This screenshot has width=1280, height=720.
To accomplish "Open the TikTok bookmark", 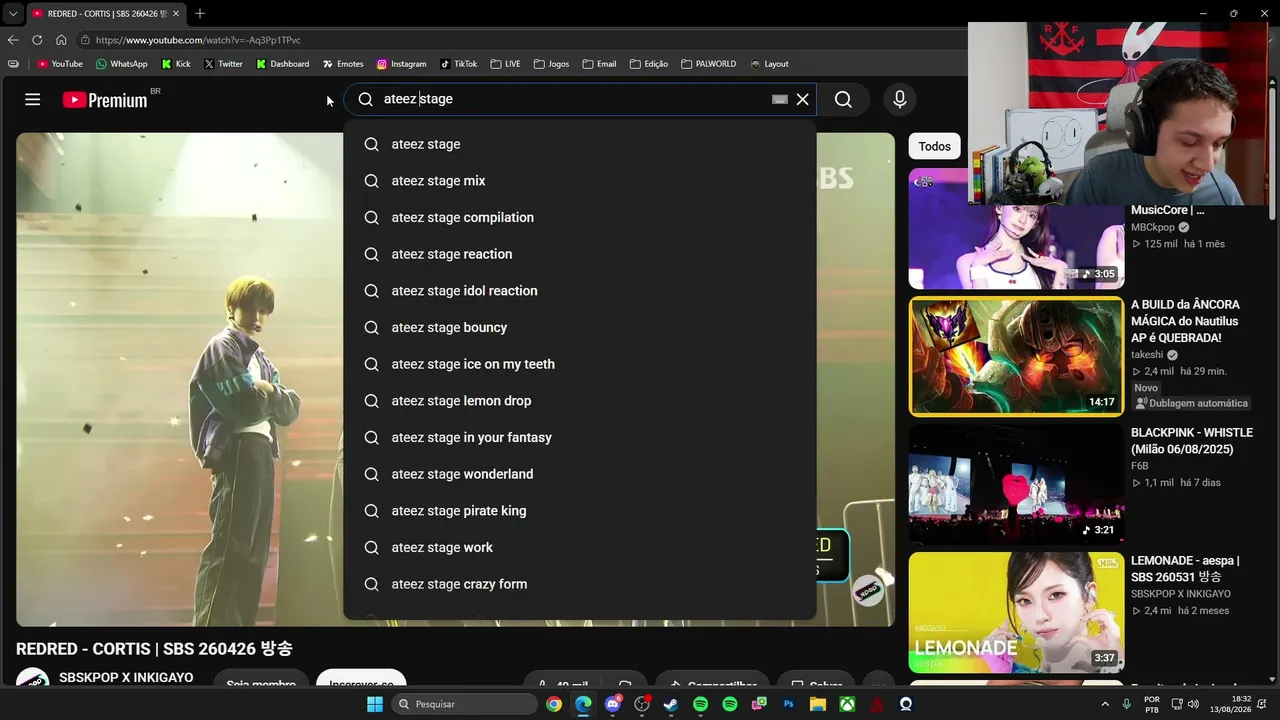I will tap(459, 64).
